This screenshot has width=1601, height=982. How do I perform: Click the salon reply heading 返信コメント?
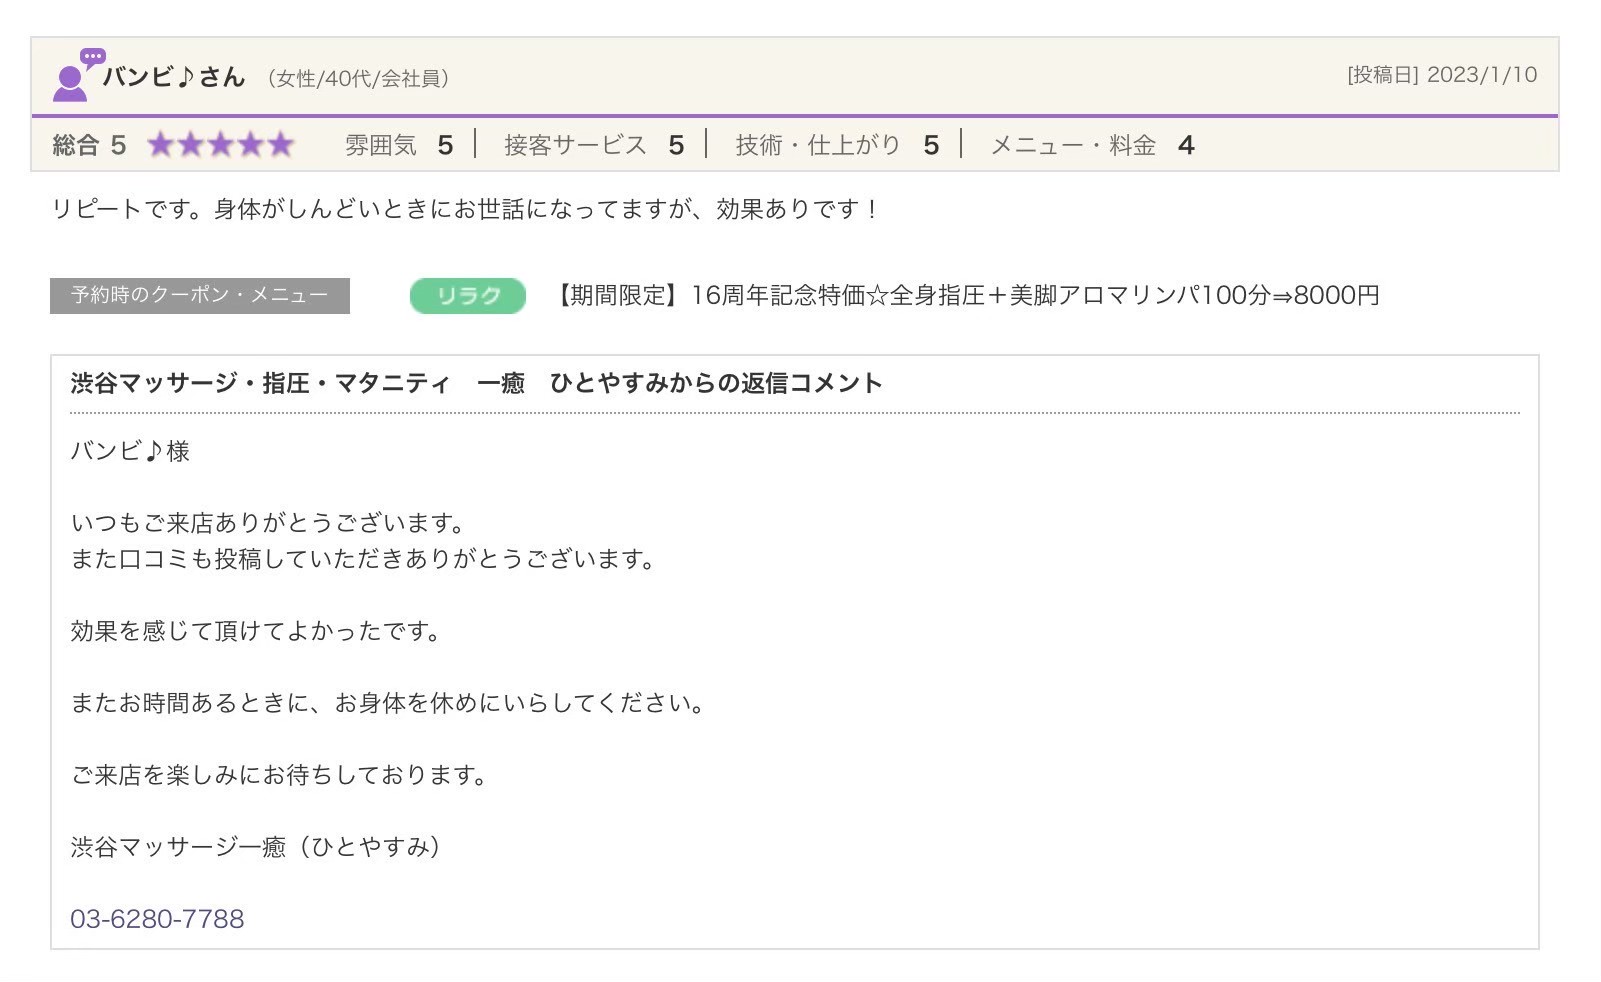(476, 383)
